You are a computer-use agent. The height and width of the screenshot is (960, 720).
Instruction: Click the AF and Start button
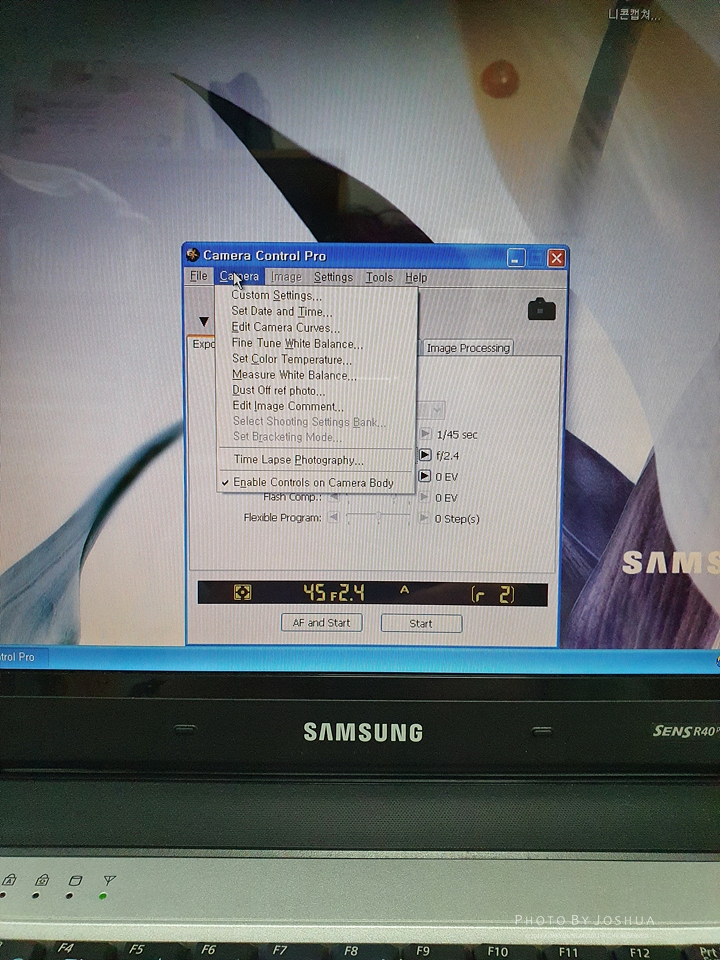click(x=321, y=623)
